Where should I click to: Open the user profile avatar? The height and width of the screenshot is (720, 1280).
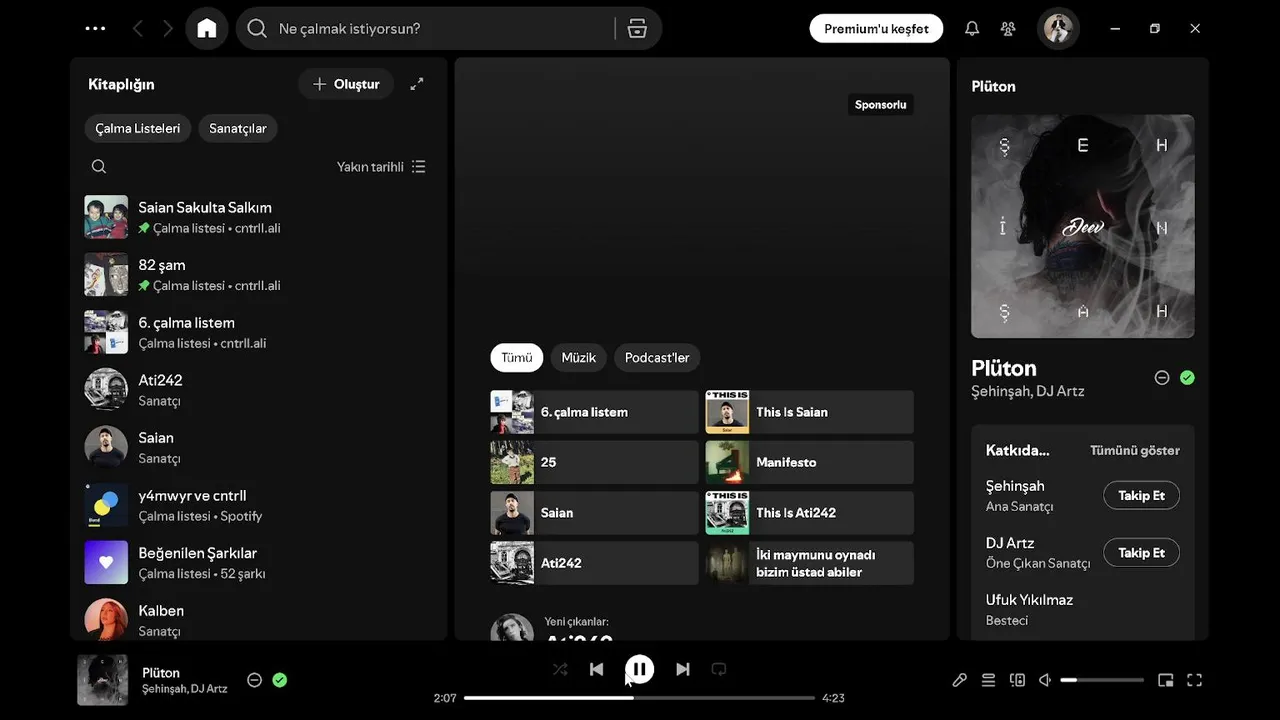(1058, 29)
